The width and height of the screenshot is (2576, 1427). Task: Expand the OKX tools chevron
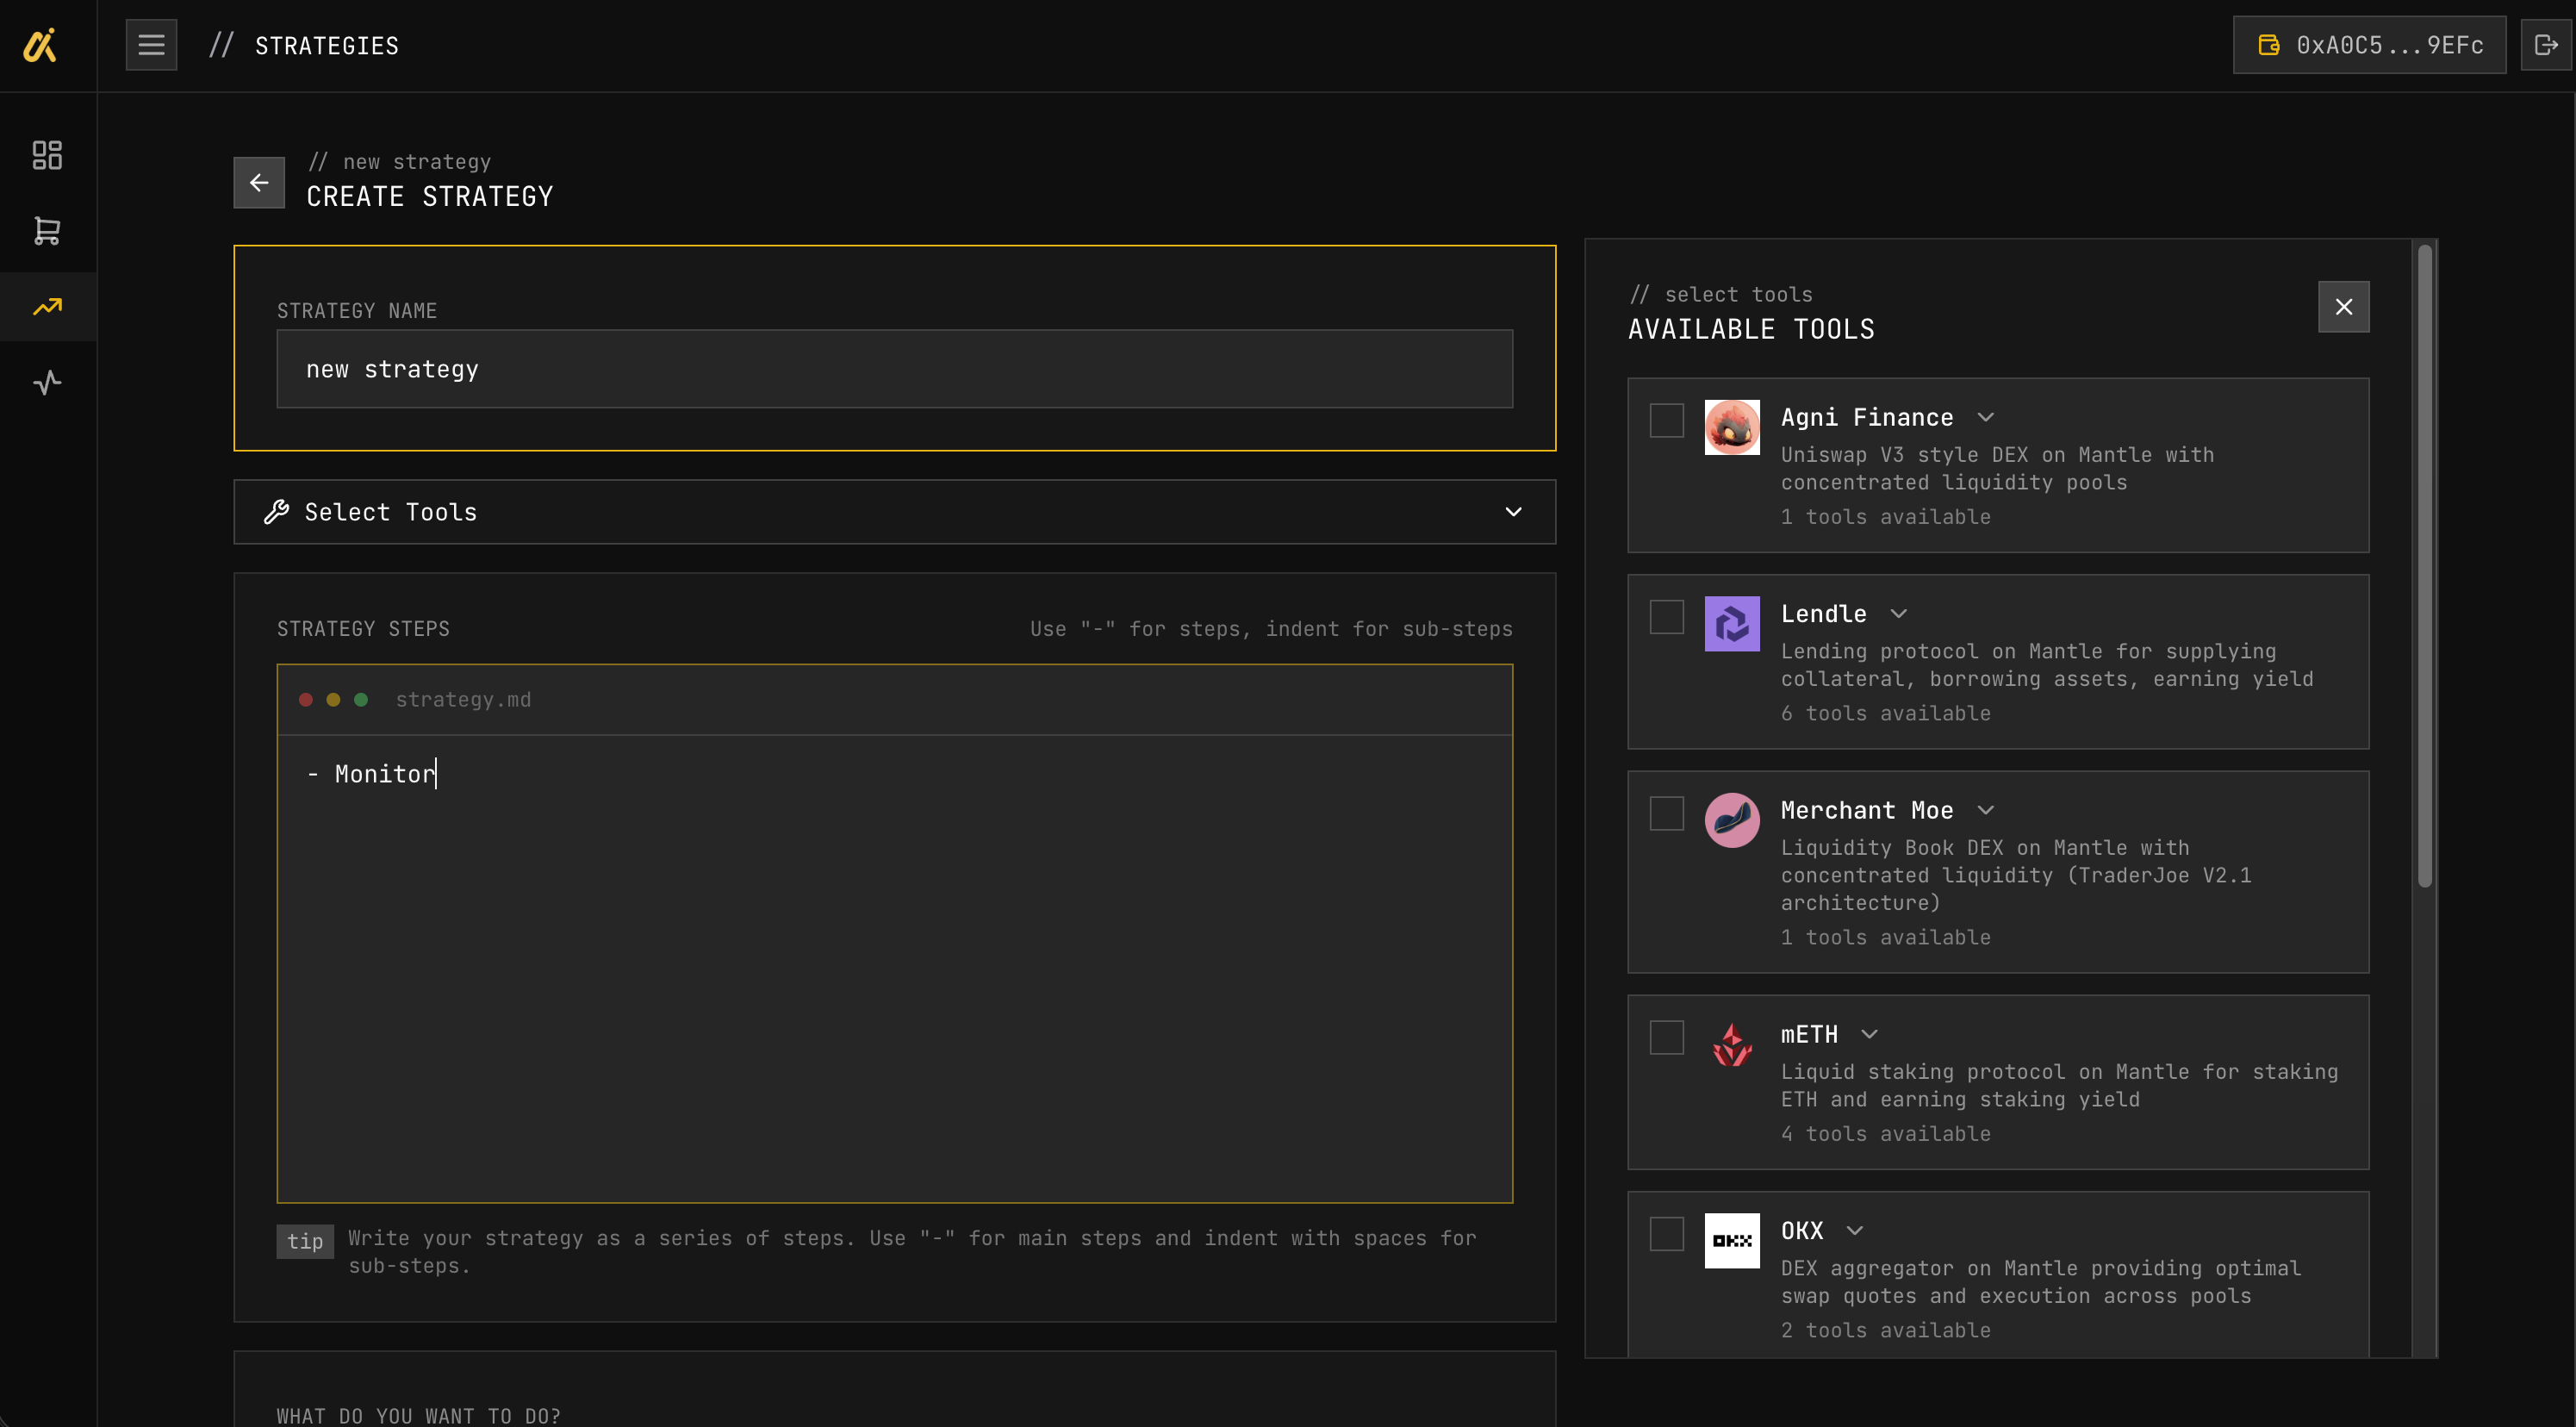pyautogui.click(x=1855, y=1230)
